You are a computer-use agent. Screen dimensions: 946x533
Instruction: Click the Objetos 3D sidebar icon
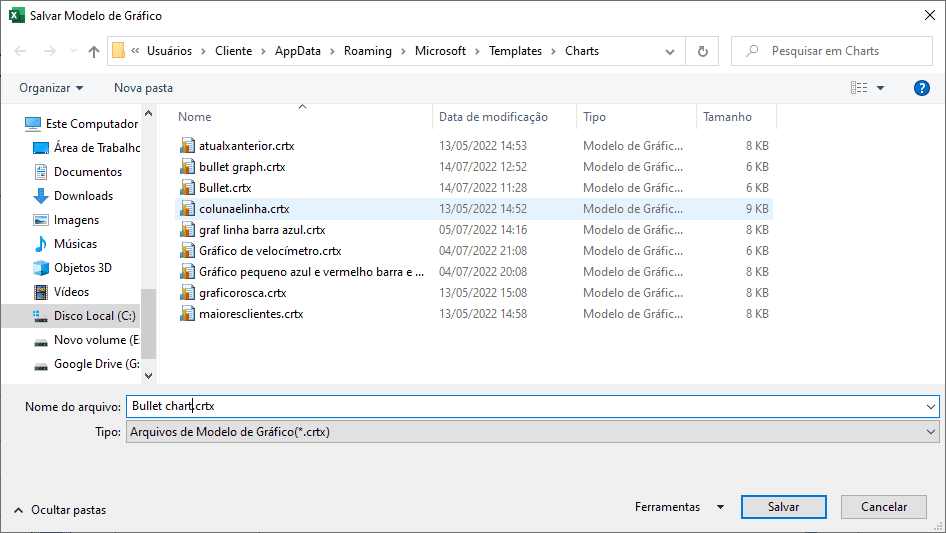point(41,268)
